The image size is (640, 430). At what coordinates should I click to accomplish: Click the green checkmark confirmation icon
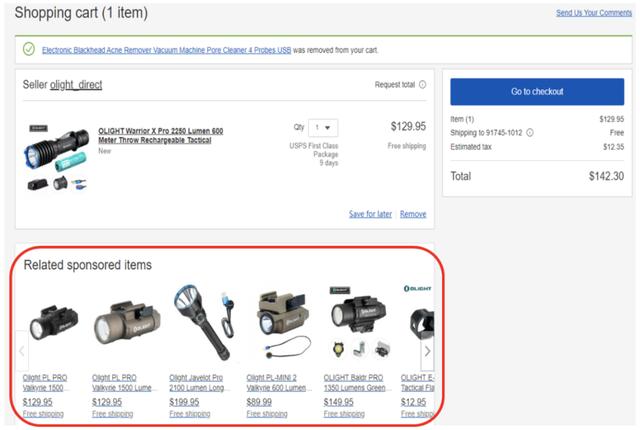29,49
